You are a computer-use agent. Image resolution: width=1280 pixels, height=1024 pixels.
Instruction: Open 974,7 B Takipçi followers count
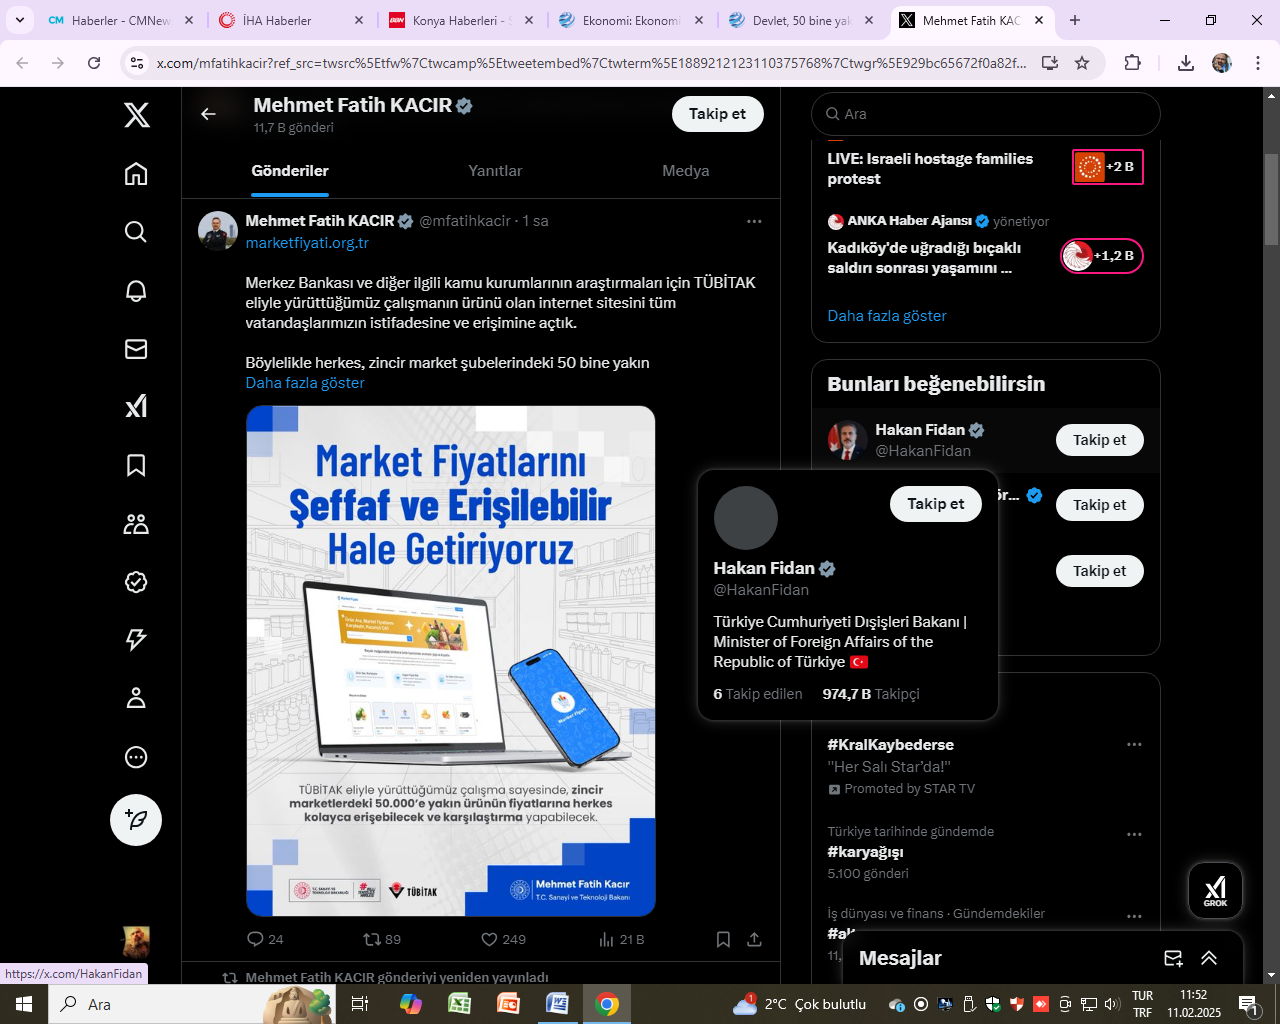(x=871, y=694)
